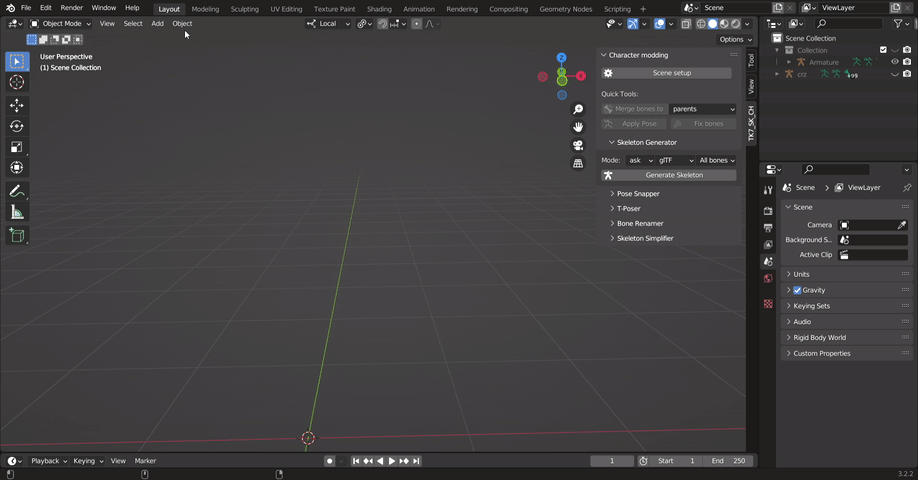This screenshot has width=918, height=480.
Task: Switch to the Sculpting workspace tab
Action: 245,9
